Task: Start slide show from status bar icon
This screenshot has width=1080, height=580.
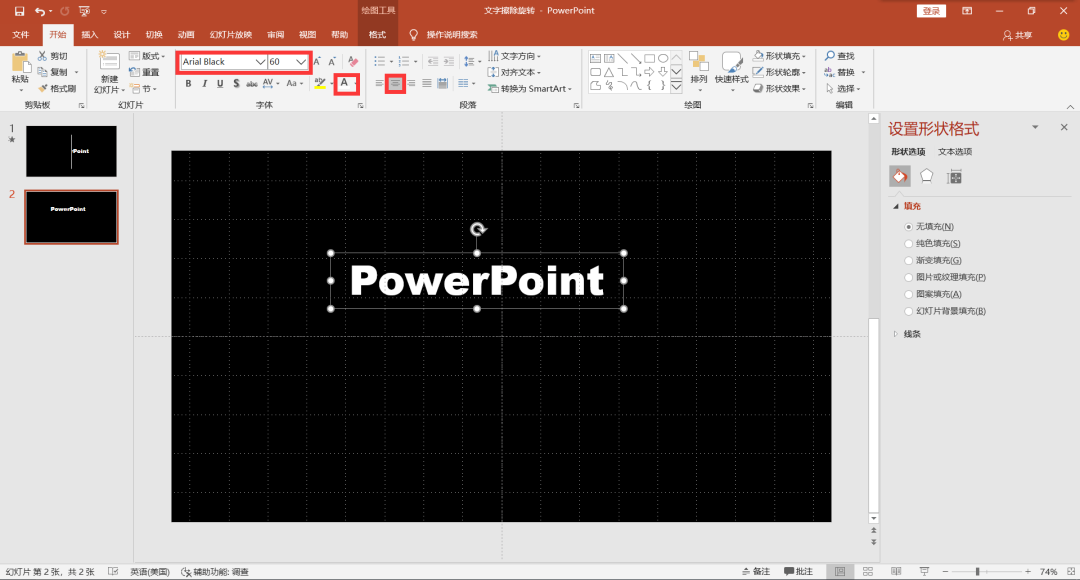Action: [924, 572]
